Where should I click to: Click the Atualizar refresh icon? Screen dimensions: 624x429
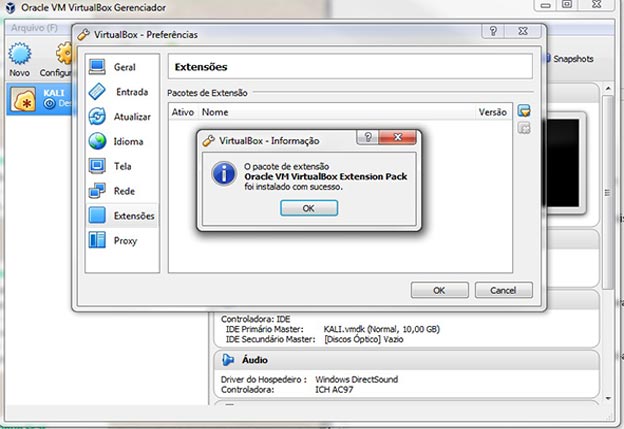tap(97, 117)
